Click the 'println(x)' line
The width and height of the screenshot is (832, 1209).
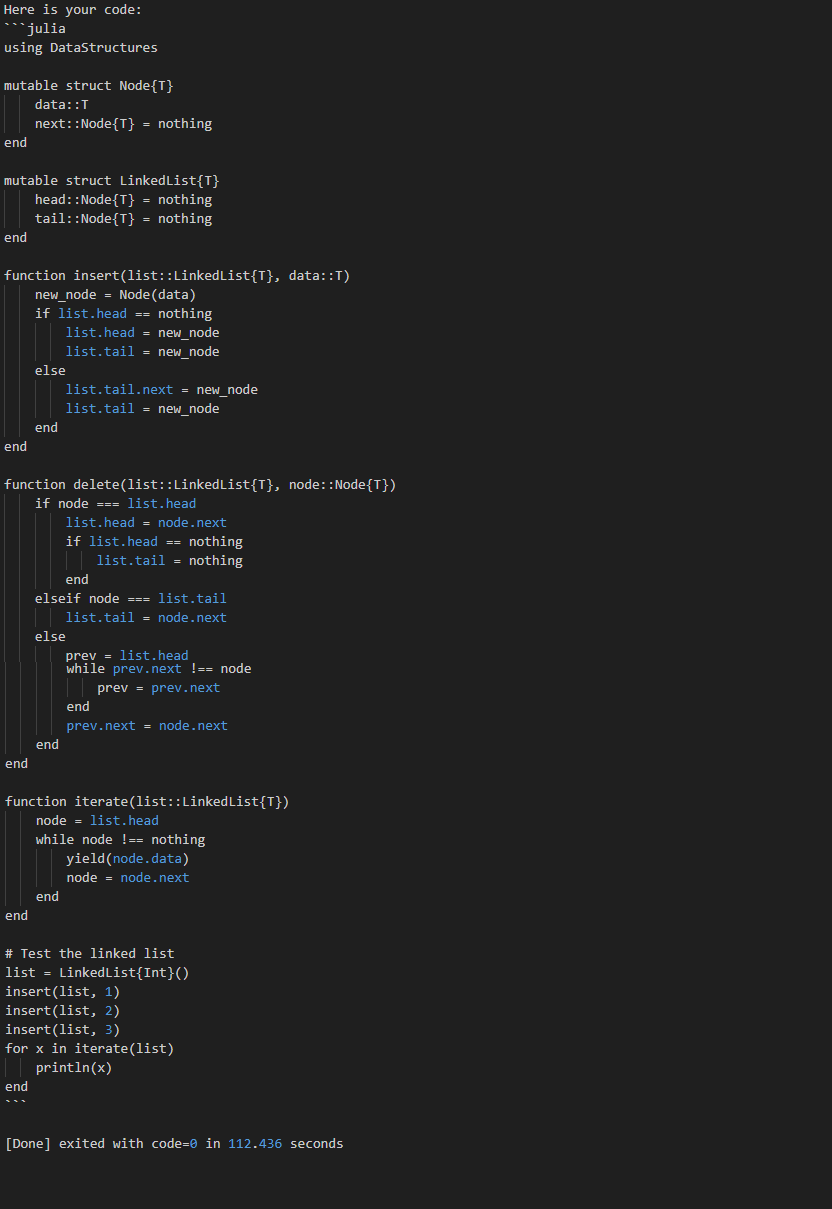tap(74, 1068)
